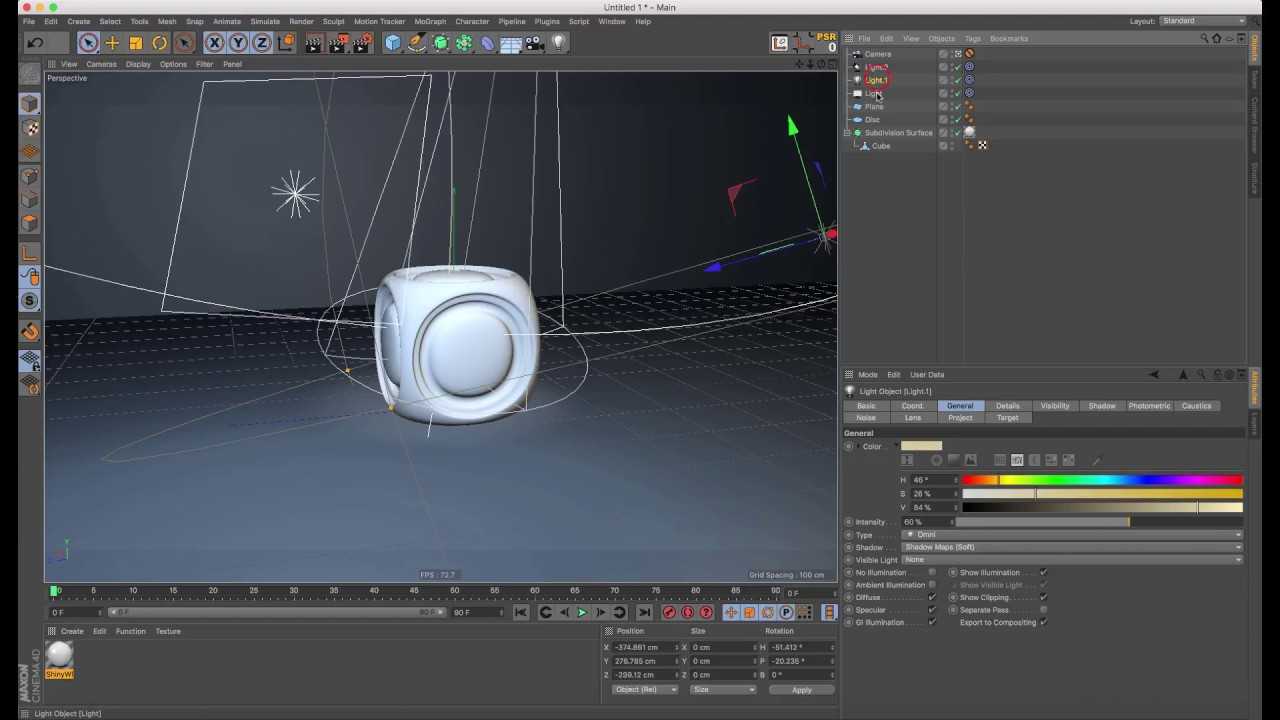This screenshot has width=1280, height=720.
Task: Enable the Snap tool icon
Action: [x=30, y=301]
